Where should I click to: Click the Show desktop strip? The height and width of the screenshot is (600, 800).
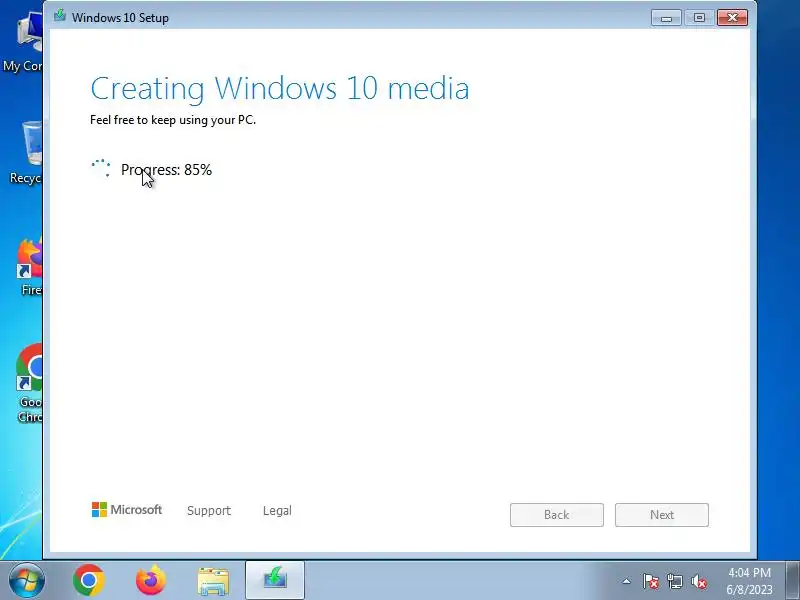(x=792, y=580)
